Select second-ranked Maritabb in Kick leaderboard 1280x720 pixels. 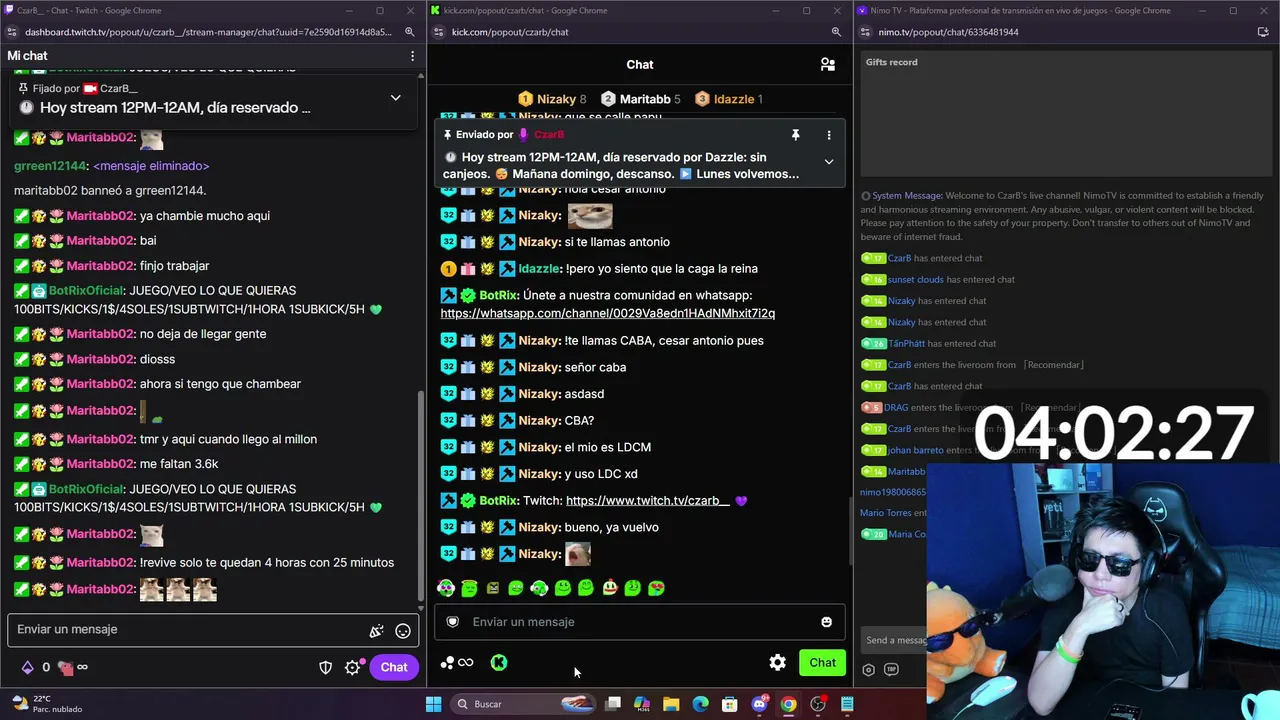tap(640, 99)
